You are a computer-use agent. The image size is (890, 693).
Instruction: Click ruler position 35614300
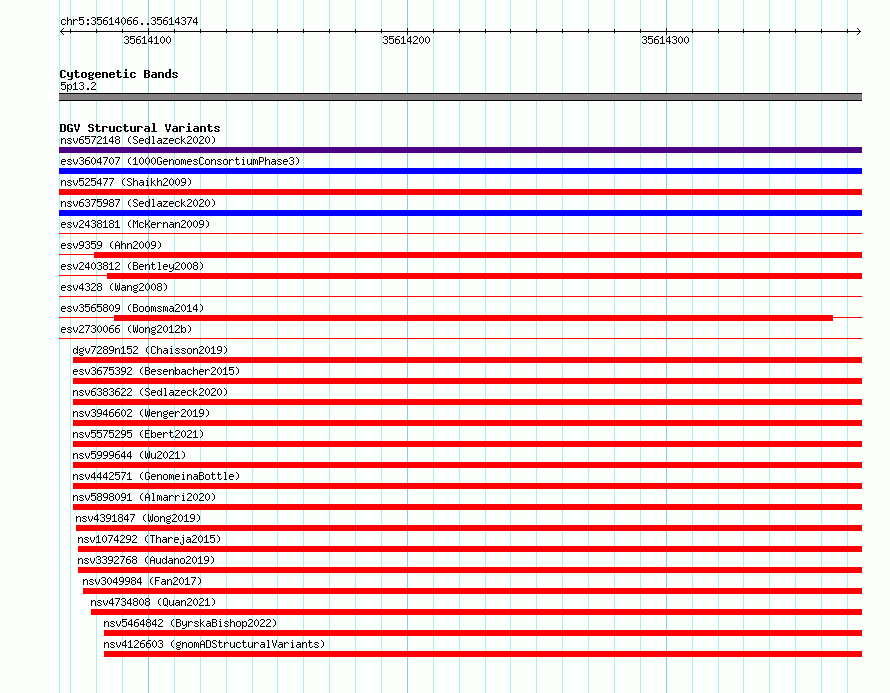(x=665, y=40)
